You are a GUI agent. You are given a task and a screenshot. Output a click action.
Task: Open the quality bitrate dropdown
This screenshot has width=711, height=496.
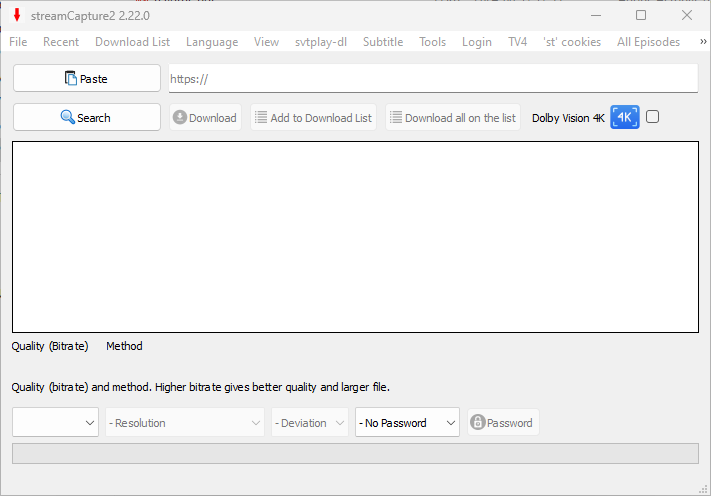tap(55, 422)
